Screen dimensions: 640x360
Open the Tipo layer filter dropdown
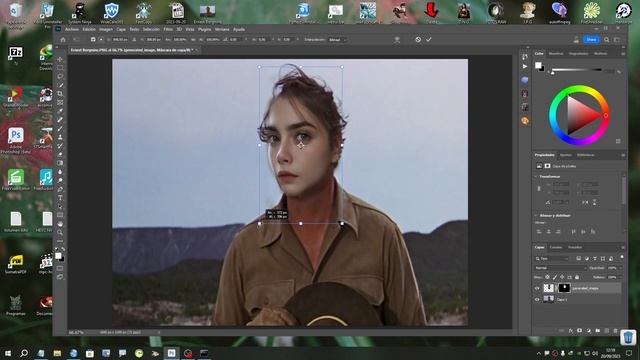pos(552,258)
